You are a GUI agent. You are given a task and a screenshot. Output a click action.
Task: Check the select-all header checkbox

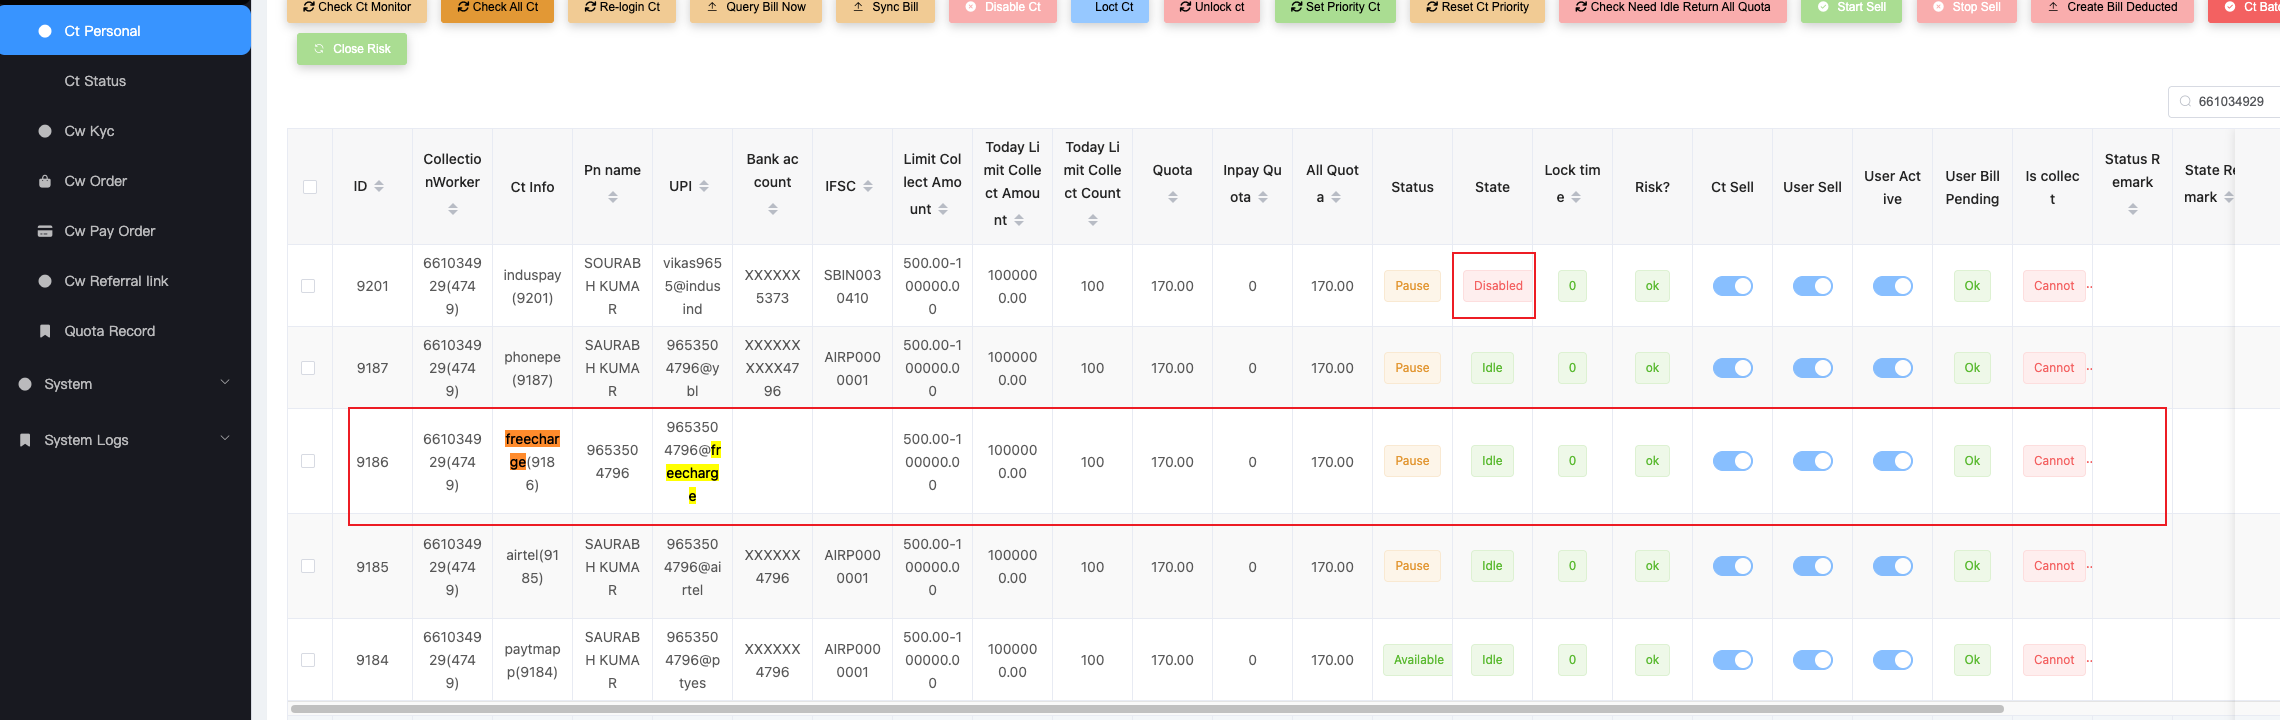click(310, 187)
